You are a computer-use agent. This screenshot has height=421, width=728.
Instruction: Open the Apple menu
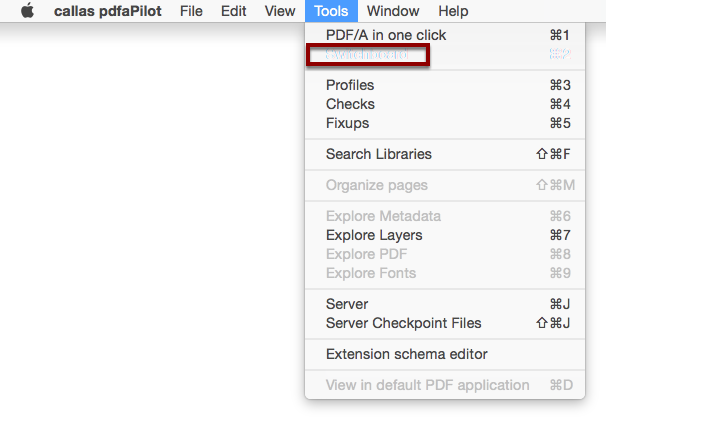(27, 11)
